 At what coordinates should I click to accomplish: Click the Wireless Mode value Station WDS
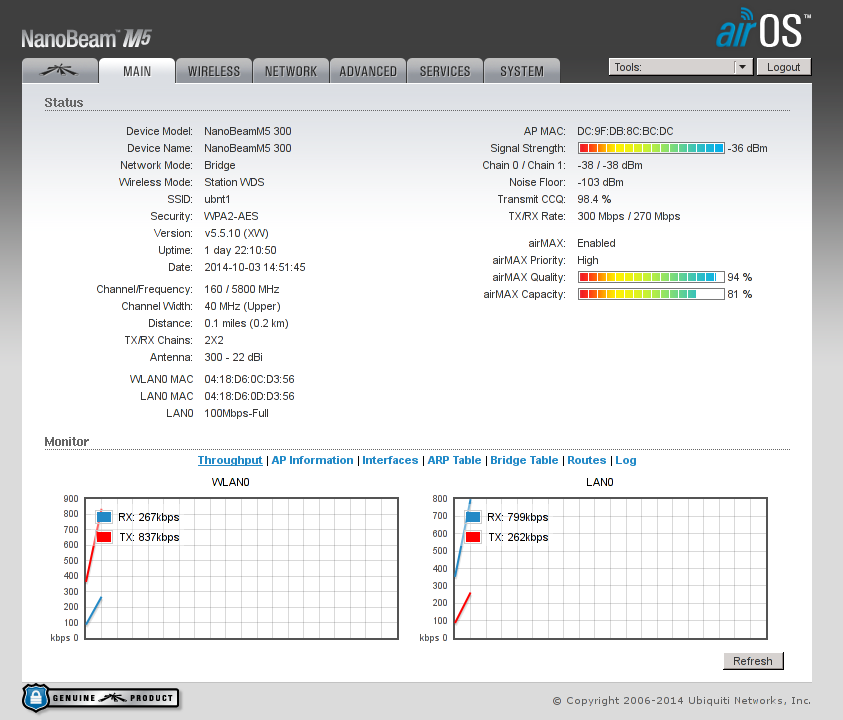tap(234, 182)
